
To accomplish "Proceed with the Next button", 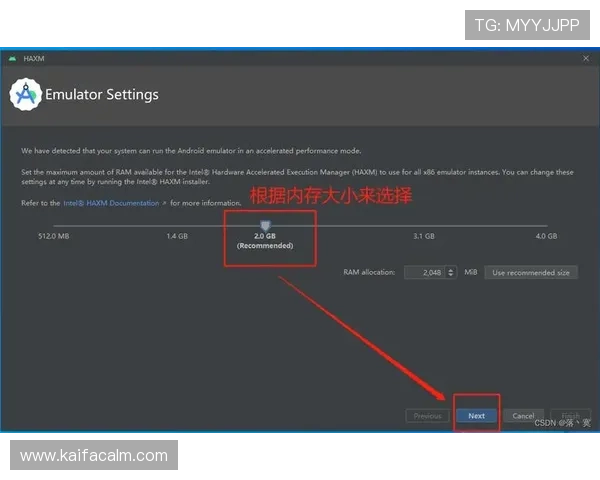I will click(476, 416).
